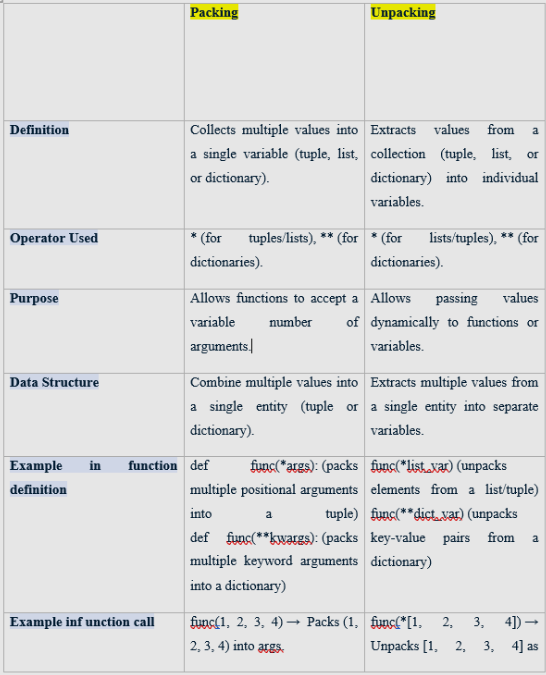Place cursor in 'Collects multiple values' packing definition
Screen dimensions: 546x675
(274, 154)
